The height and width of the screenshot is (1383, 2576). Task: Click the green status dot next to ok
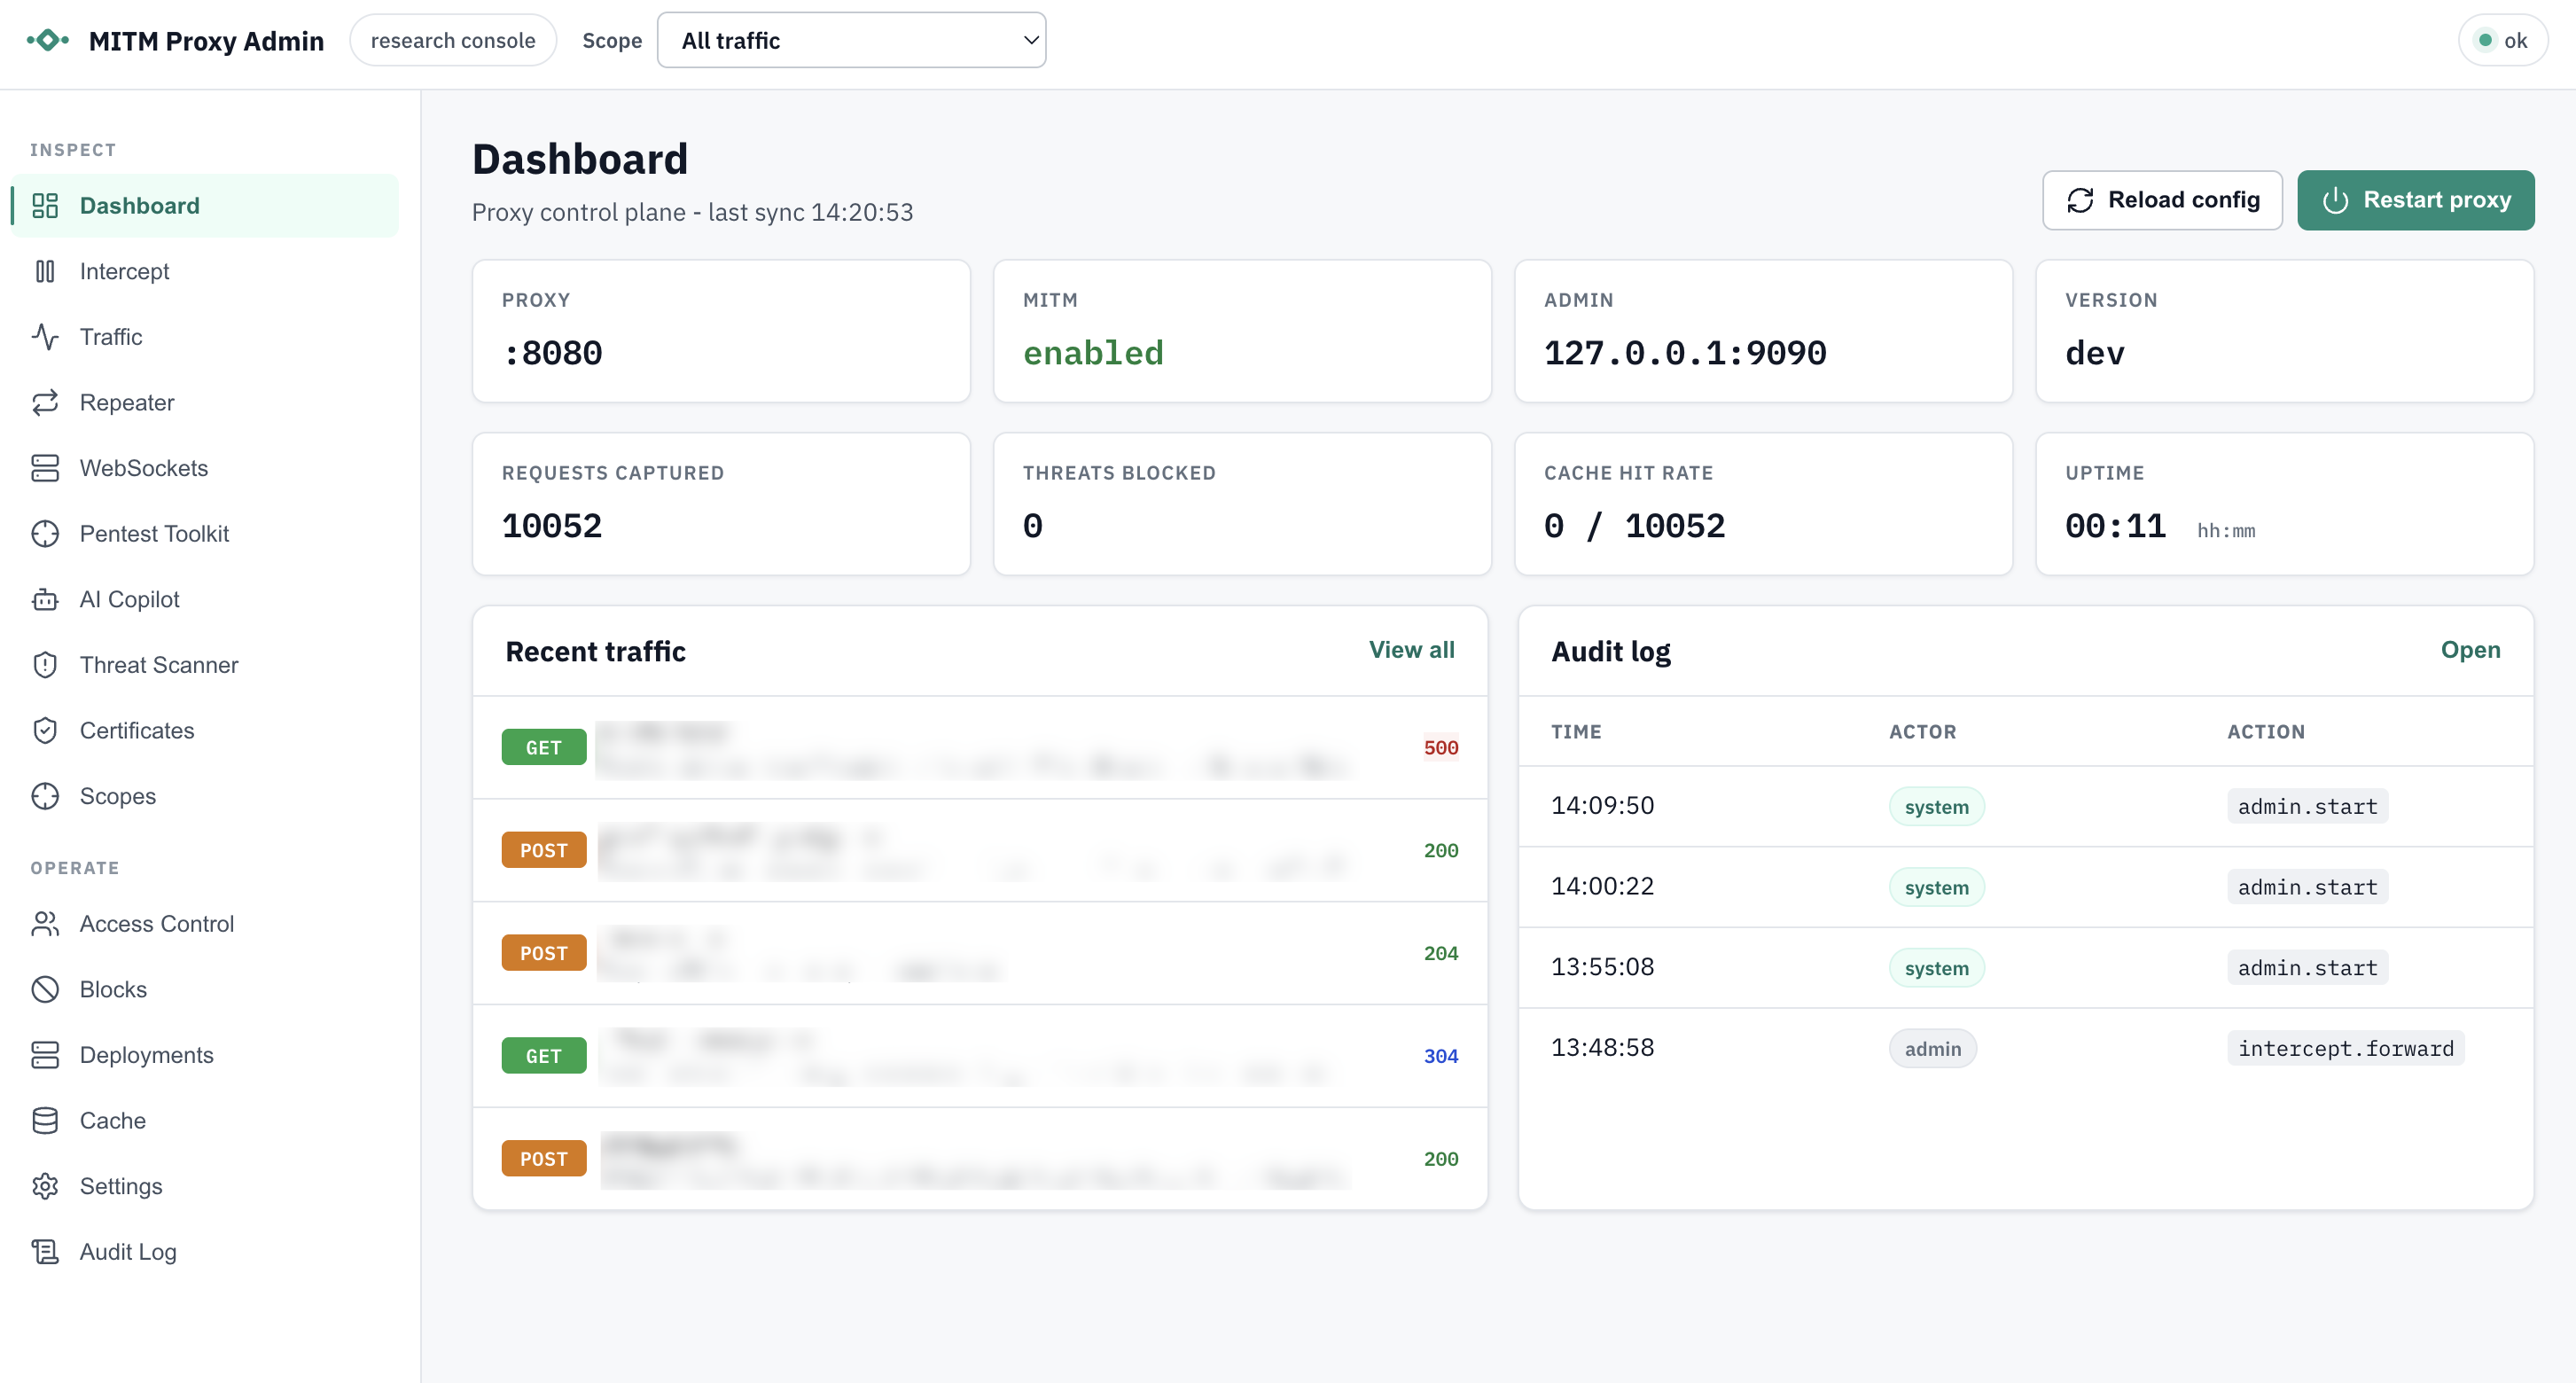click(2485, 40)
